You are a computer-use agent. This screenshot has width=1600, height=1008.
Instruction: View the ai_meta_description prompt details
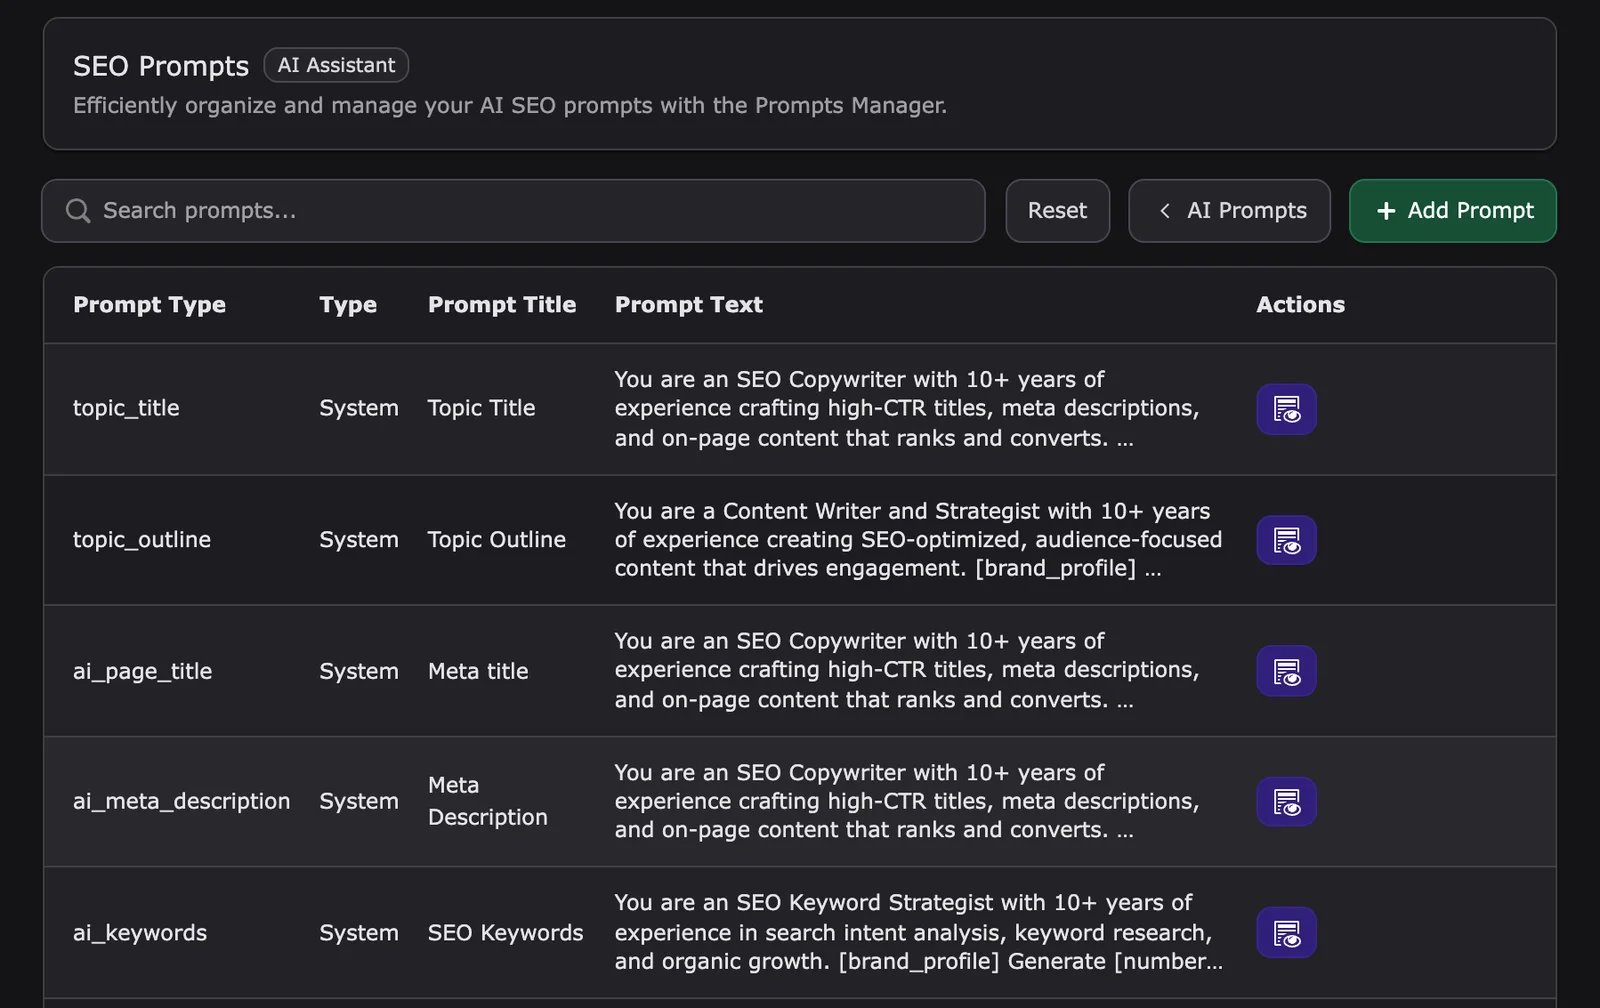tap(1286, 802)
